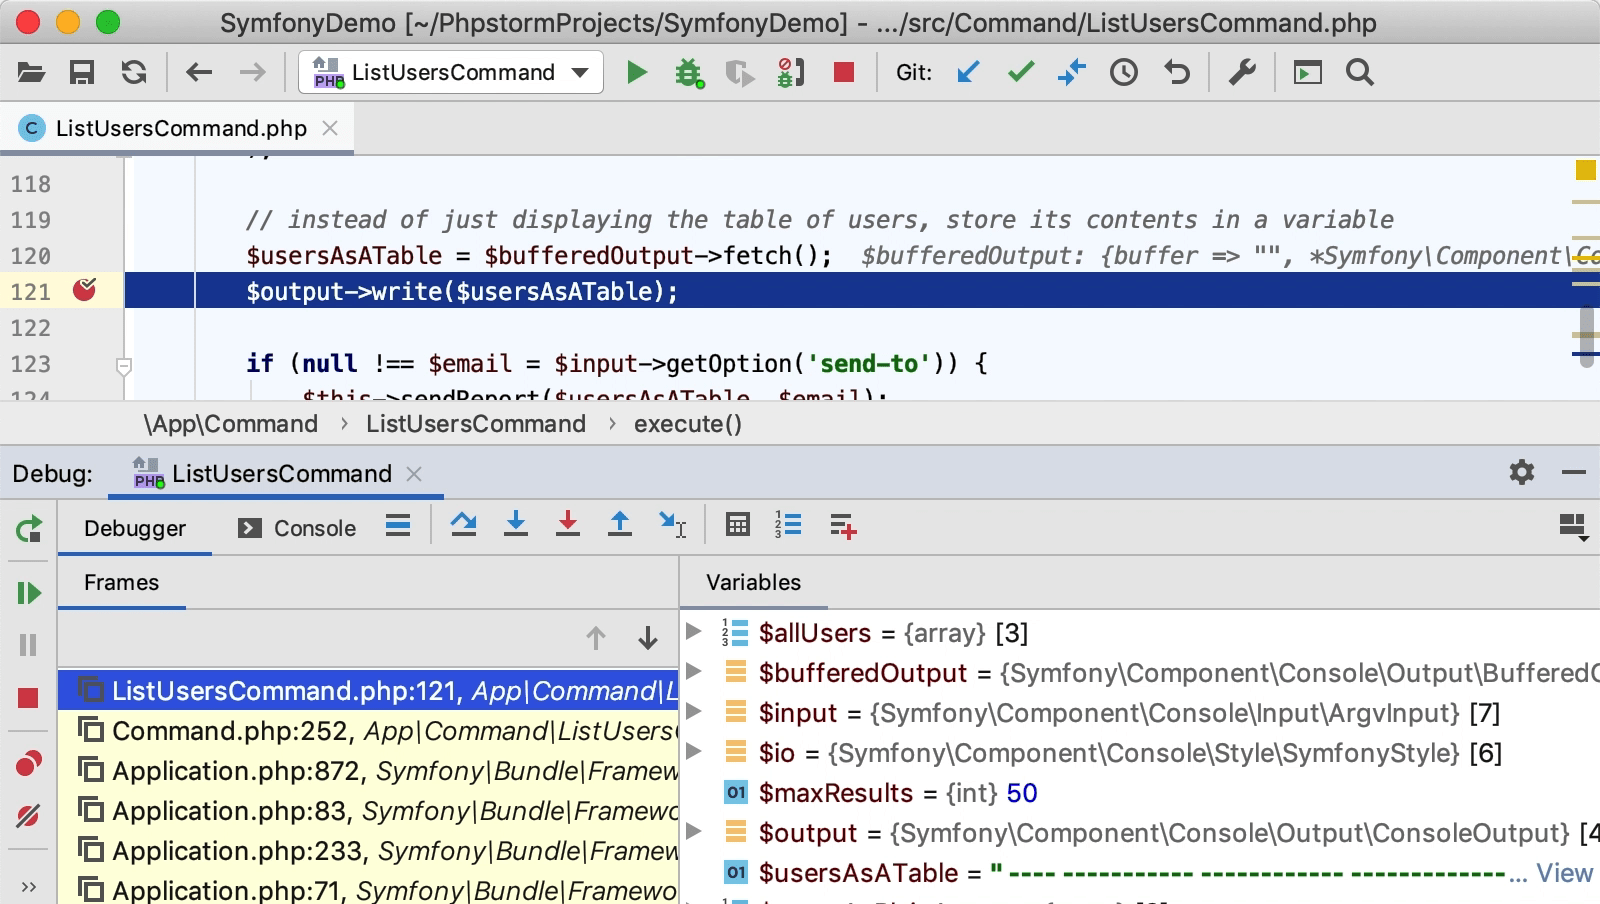This screenshot has height=904, width=1600.
Task: Resume program with green play arrow
Action: coord(28,592)
